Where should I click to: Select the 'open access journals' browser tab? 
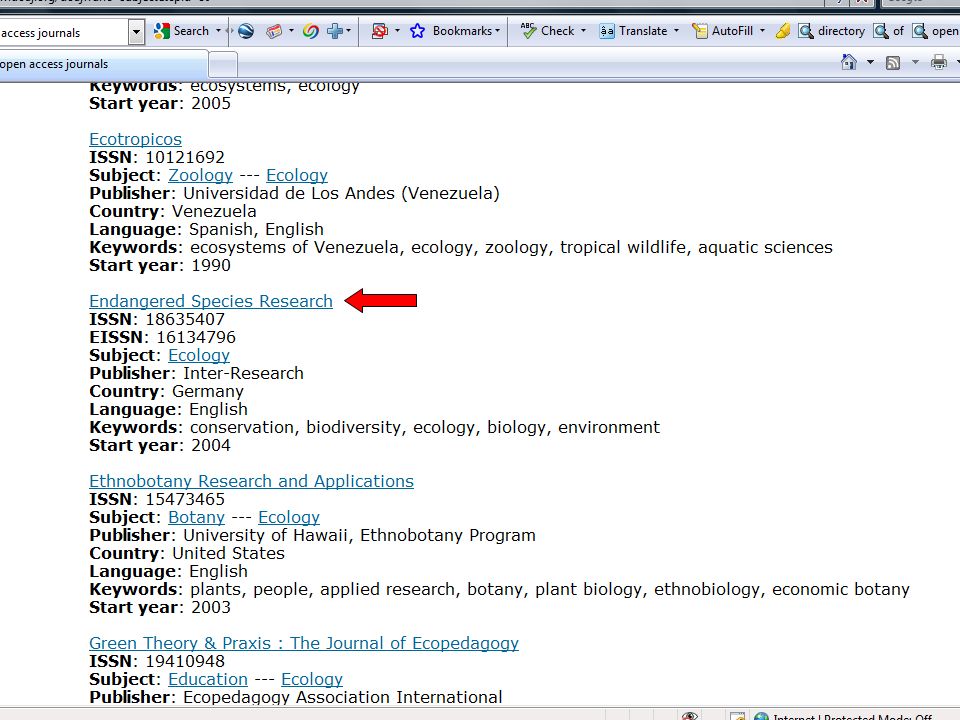click(103, 64)
